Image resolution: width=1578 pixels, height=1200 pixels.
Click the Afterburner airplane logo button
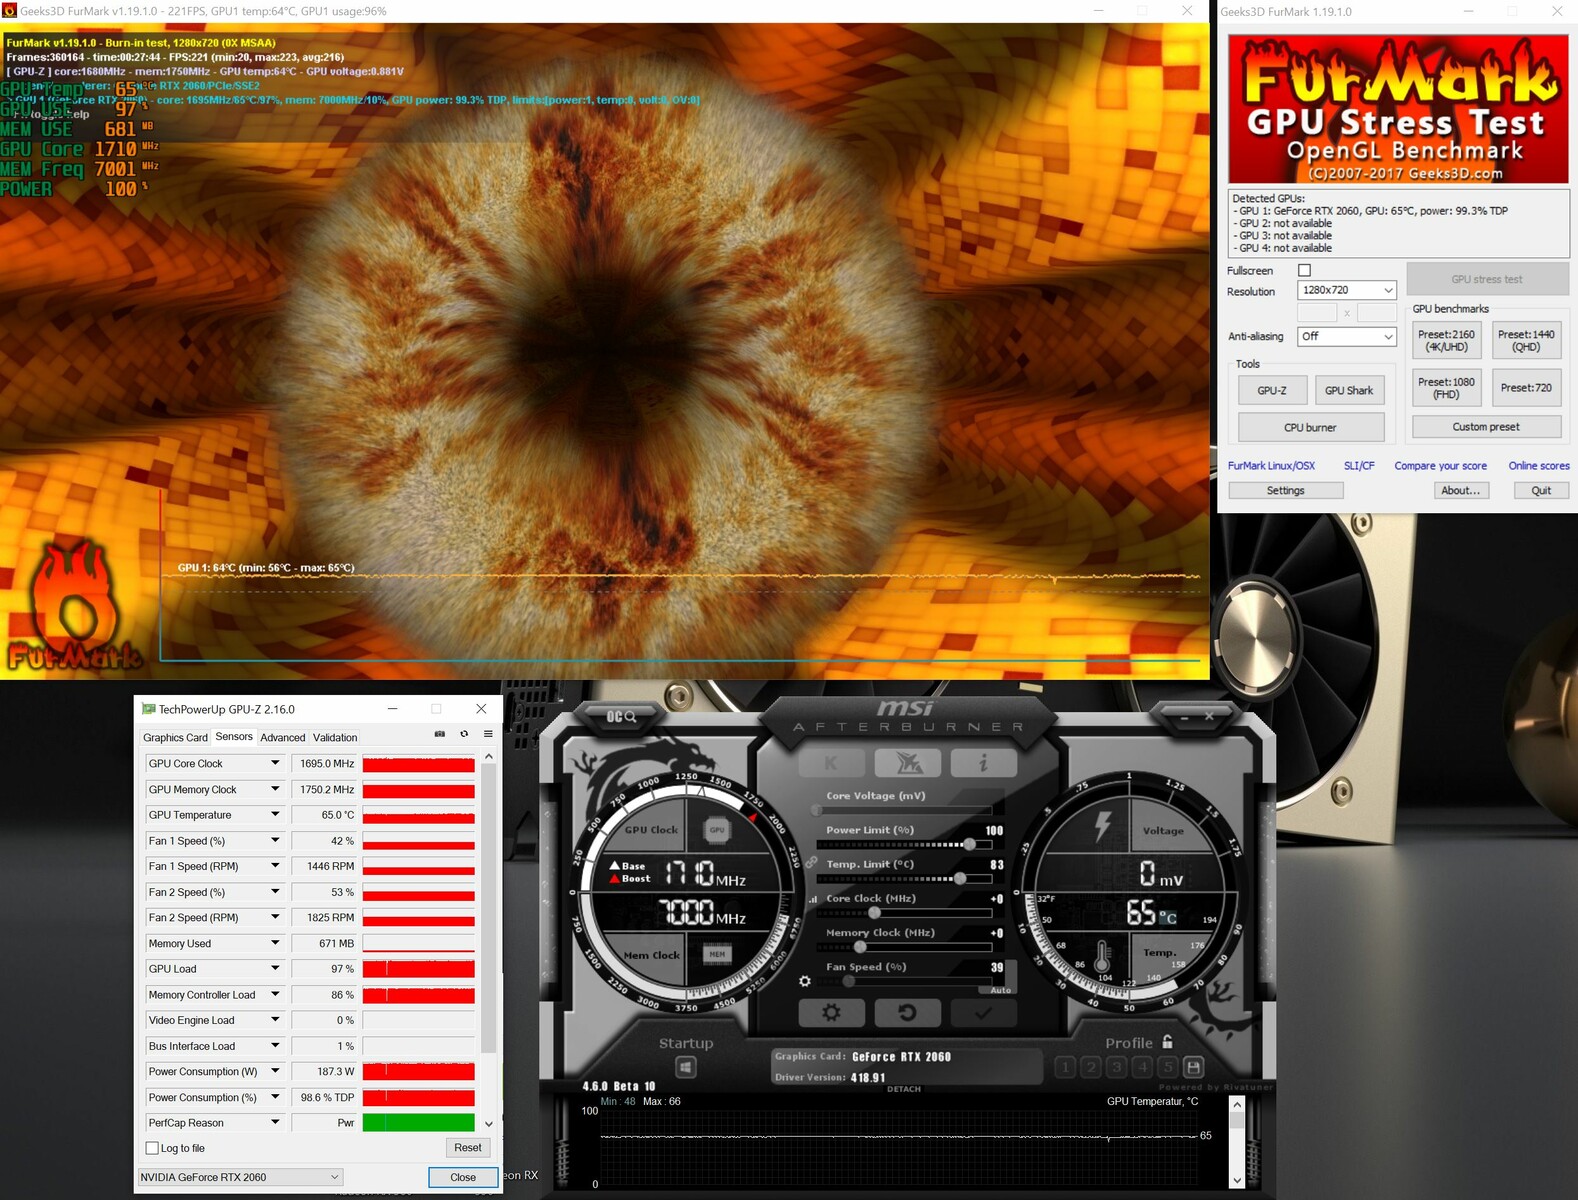tap(908, 763)
